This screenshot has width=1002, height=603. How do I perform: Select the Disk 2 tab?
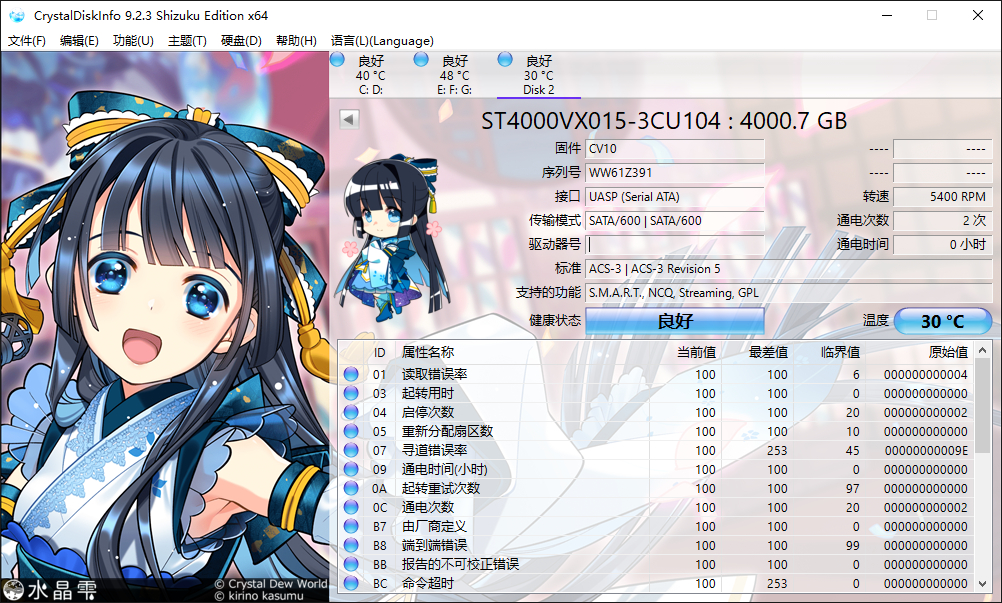tap(539, 75)
